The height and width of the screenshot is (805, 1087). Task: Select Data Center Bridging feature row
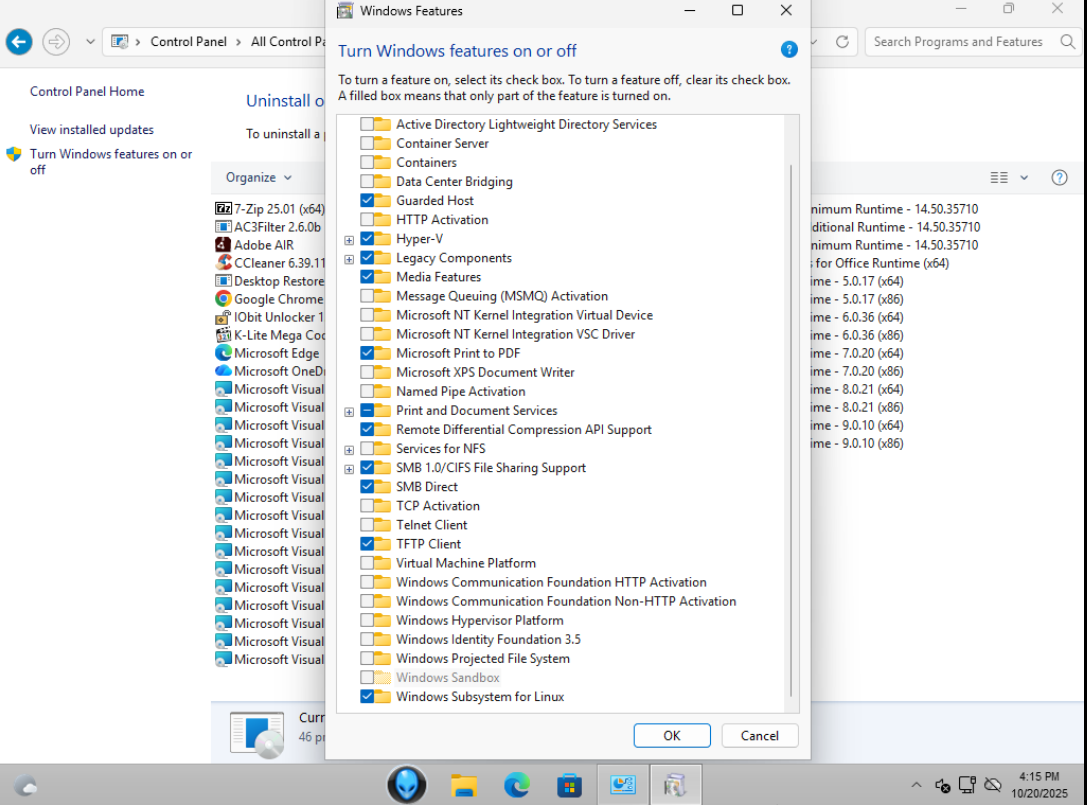pyautogui.click(x=454, y=182)
